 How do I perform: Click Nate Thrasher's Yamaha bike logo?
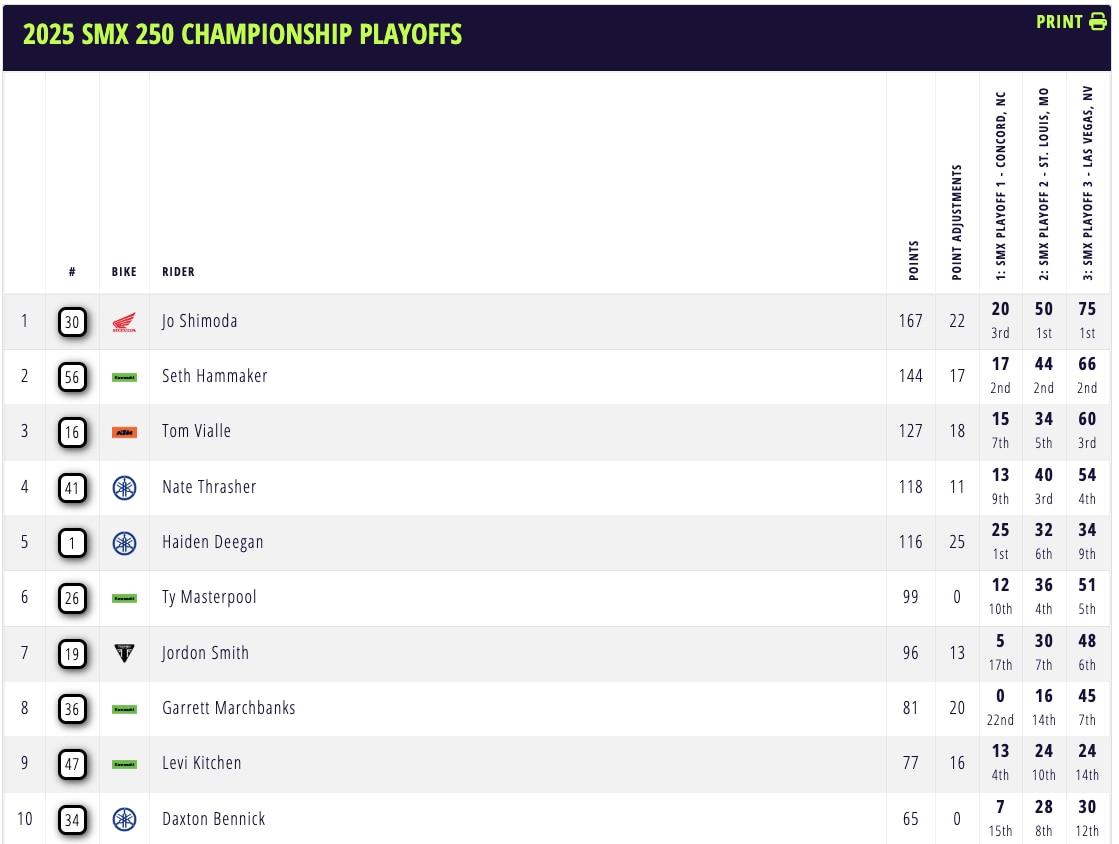coord(124,488)
